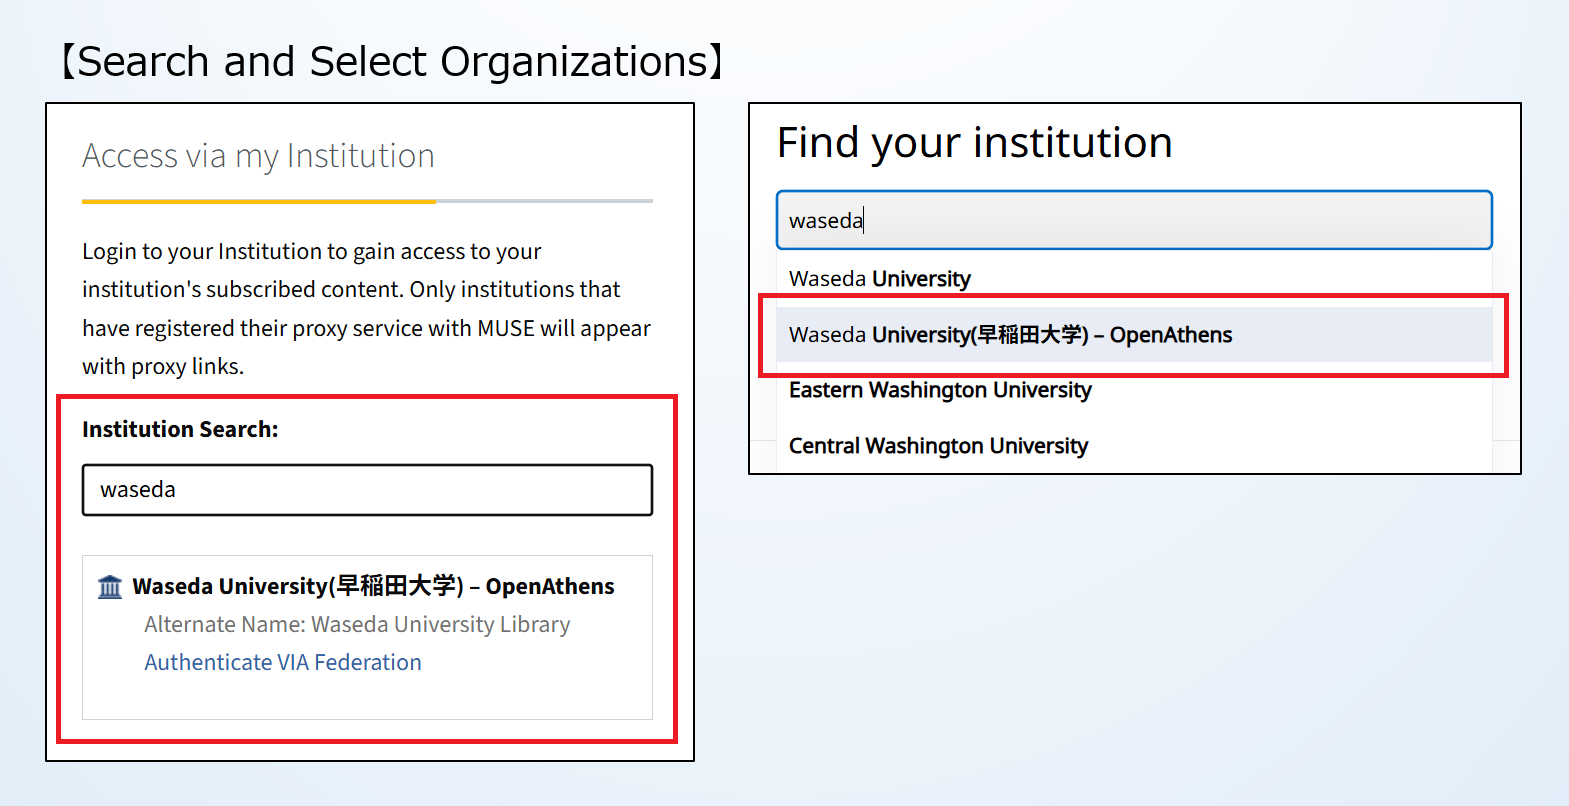Click the Institution Search: label
This screenshot has width=1569, height=806.
180,430
